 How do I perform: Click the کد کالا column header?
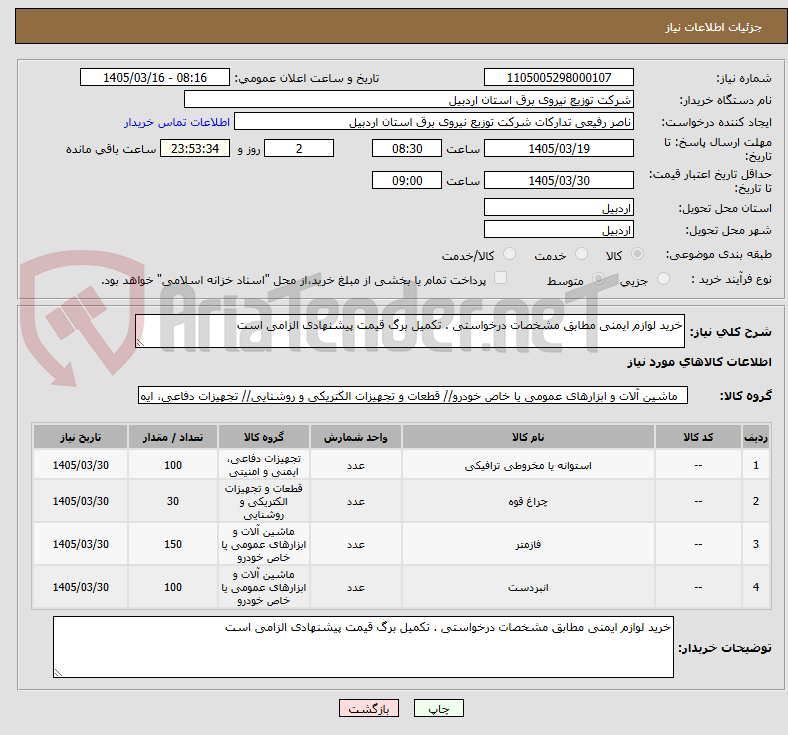(698, 437)
